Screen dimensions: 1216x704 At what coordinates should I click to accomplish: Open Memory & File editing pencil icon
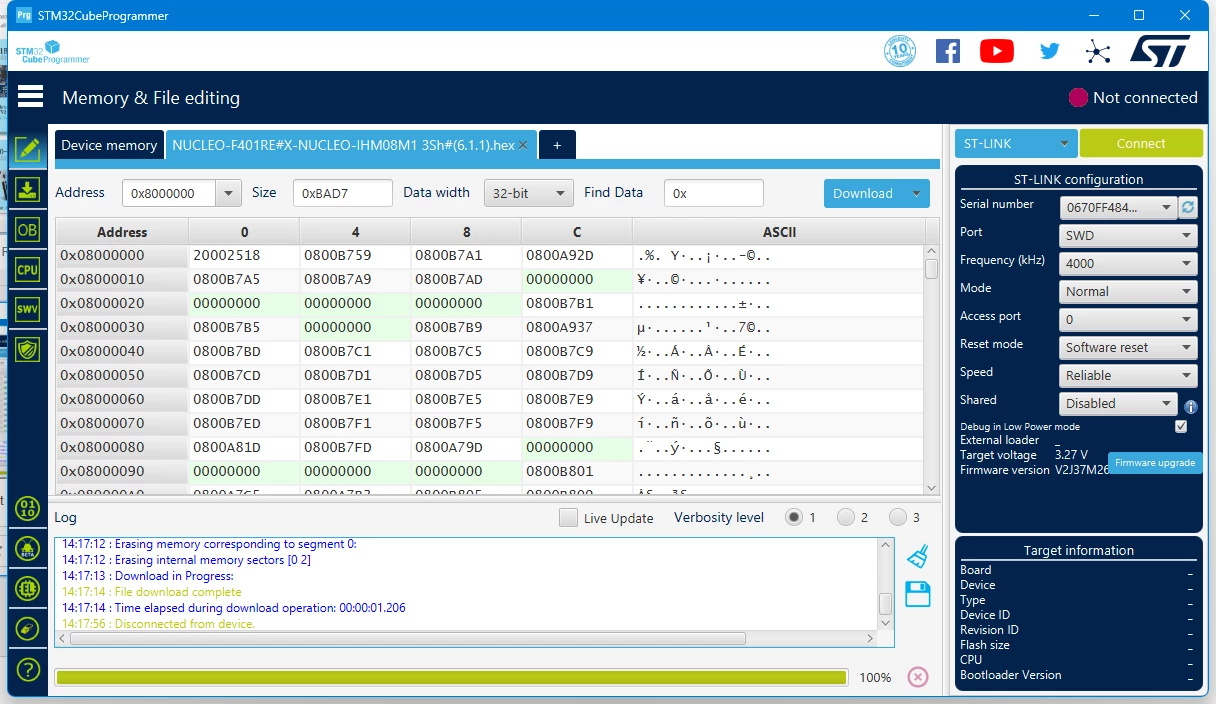click(x=28, y=149)
